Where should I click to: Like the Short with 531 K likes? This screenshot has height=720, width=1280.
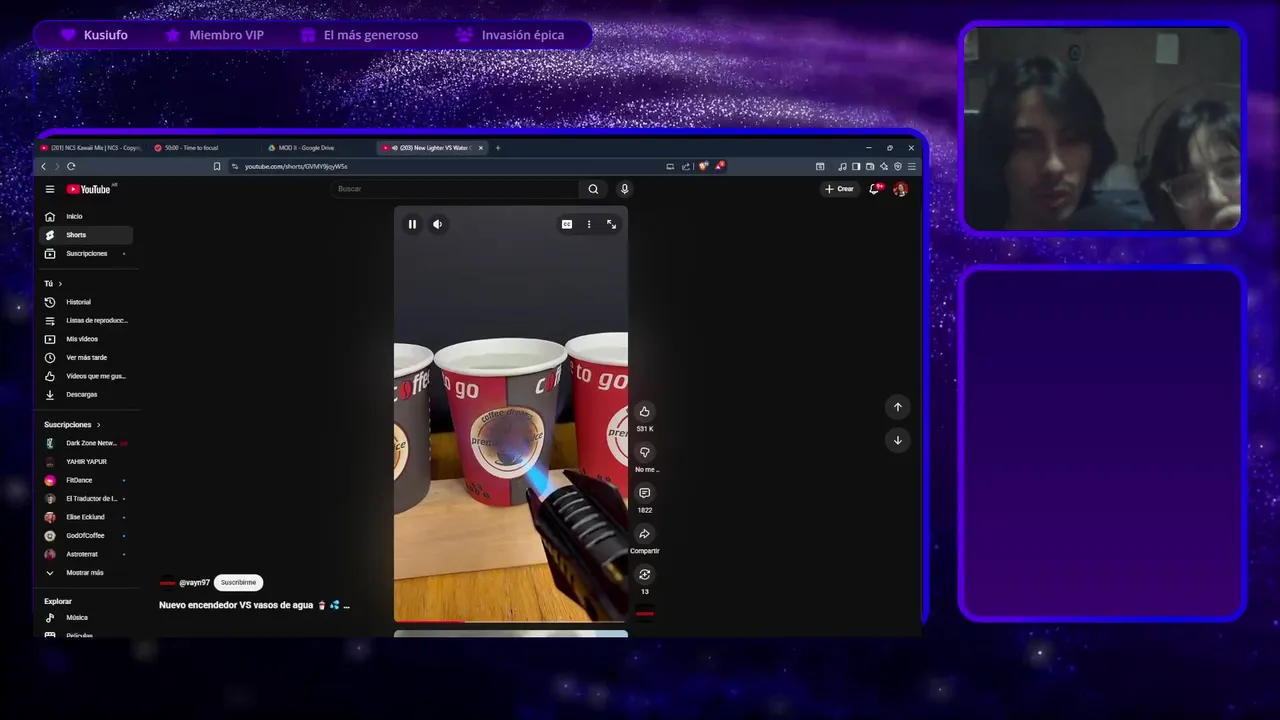click(644, 411)
